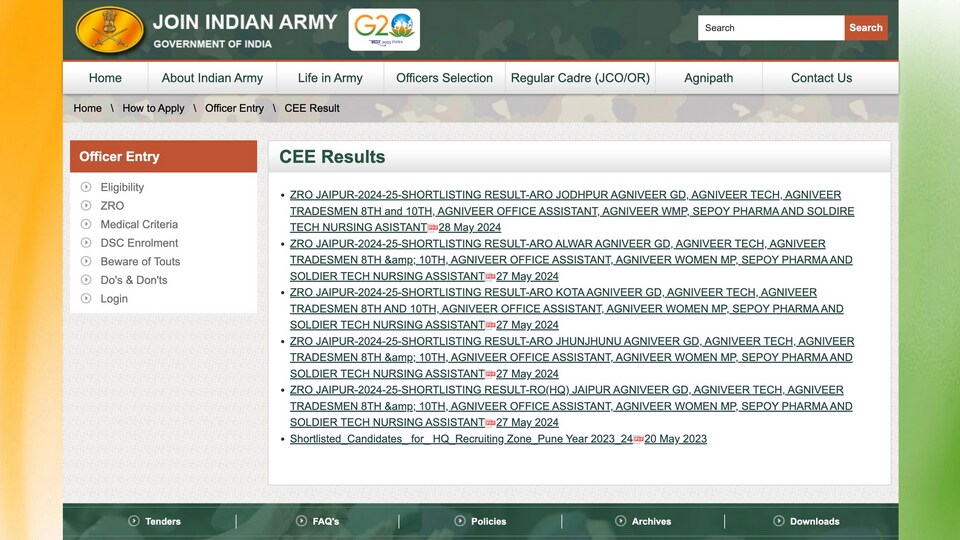The image size is (960, 540).
Task: Click the bullet icon beside Medical Criteria
Action: [86, 224]
